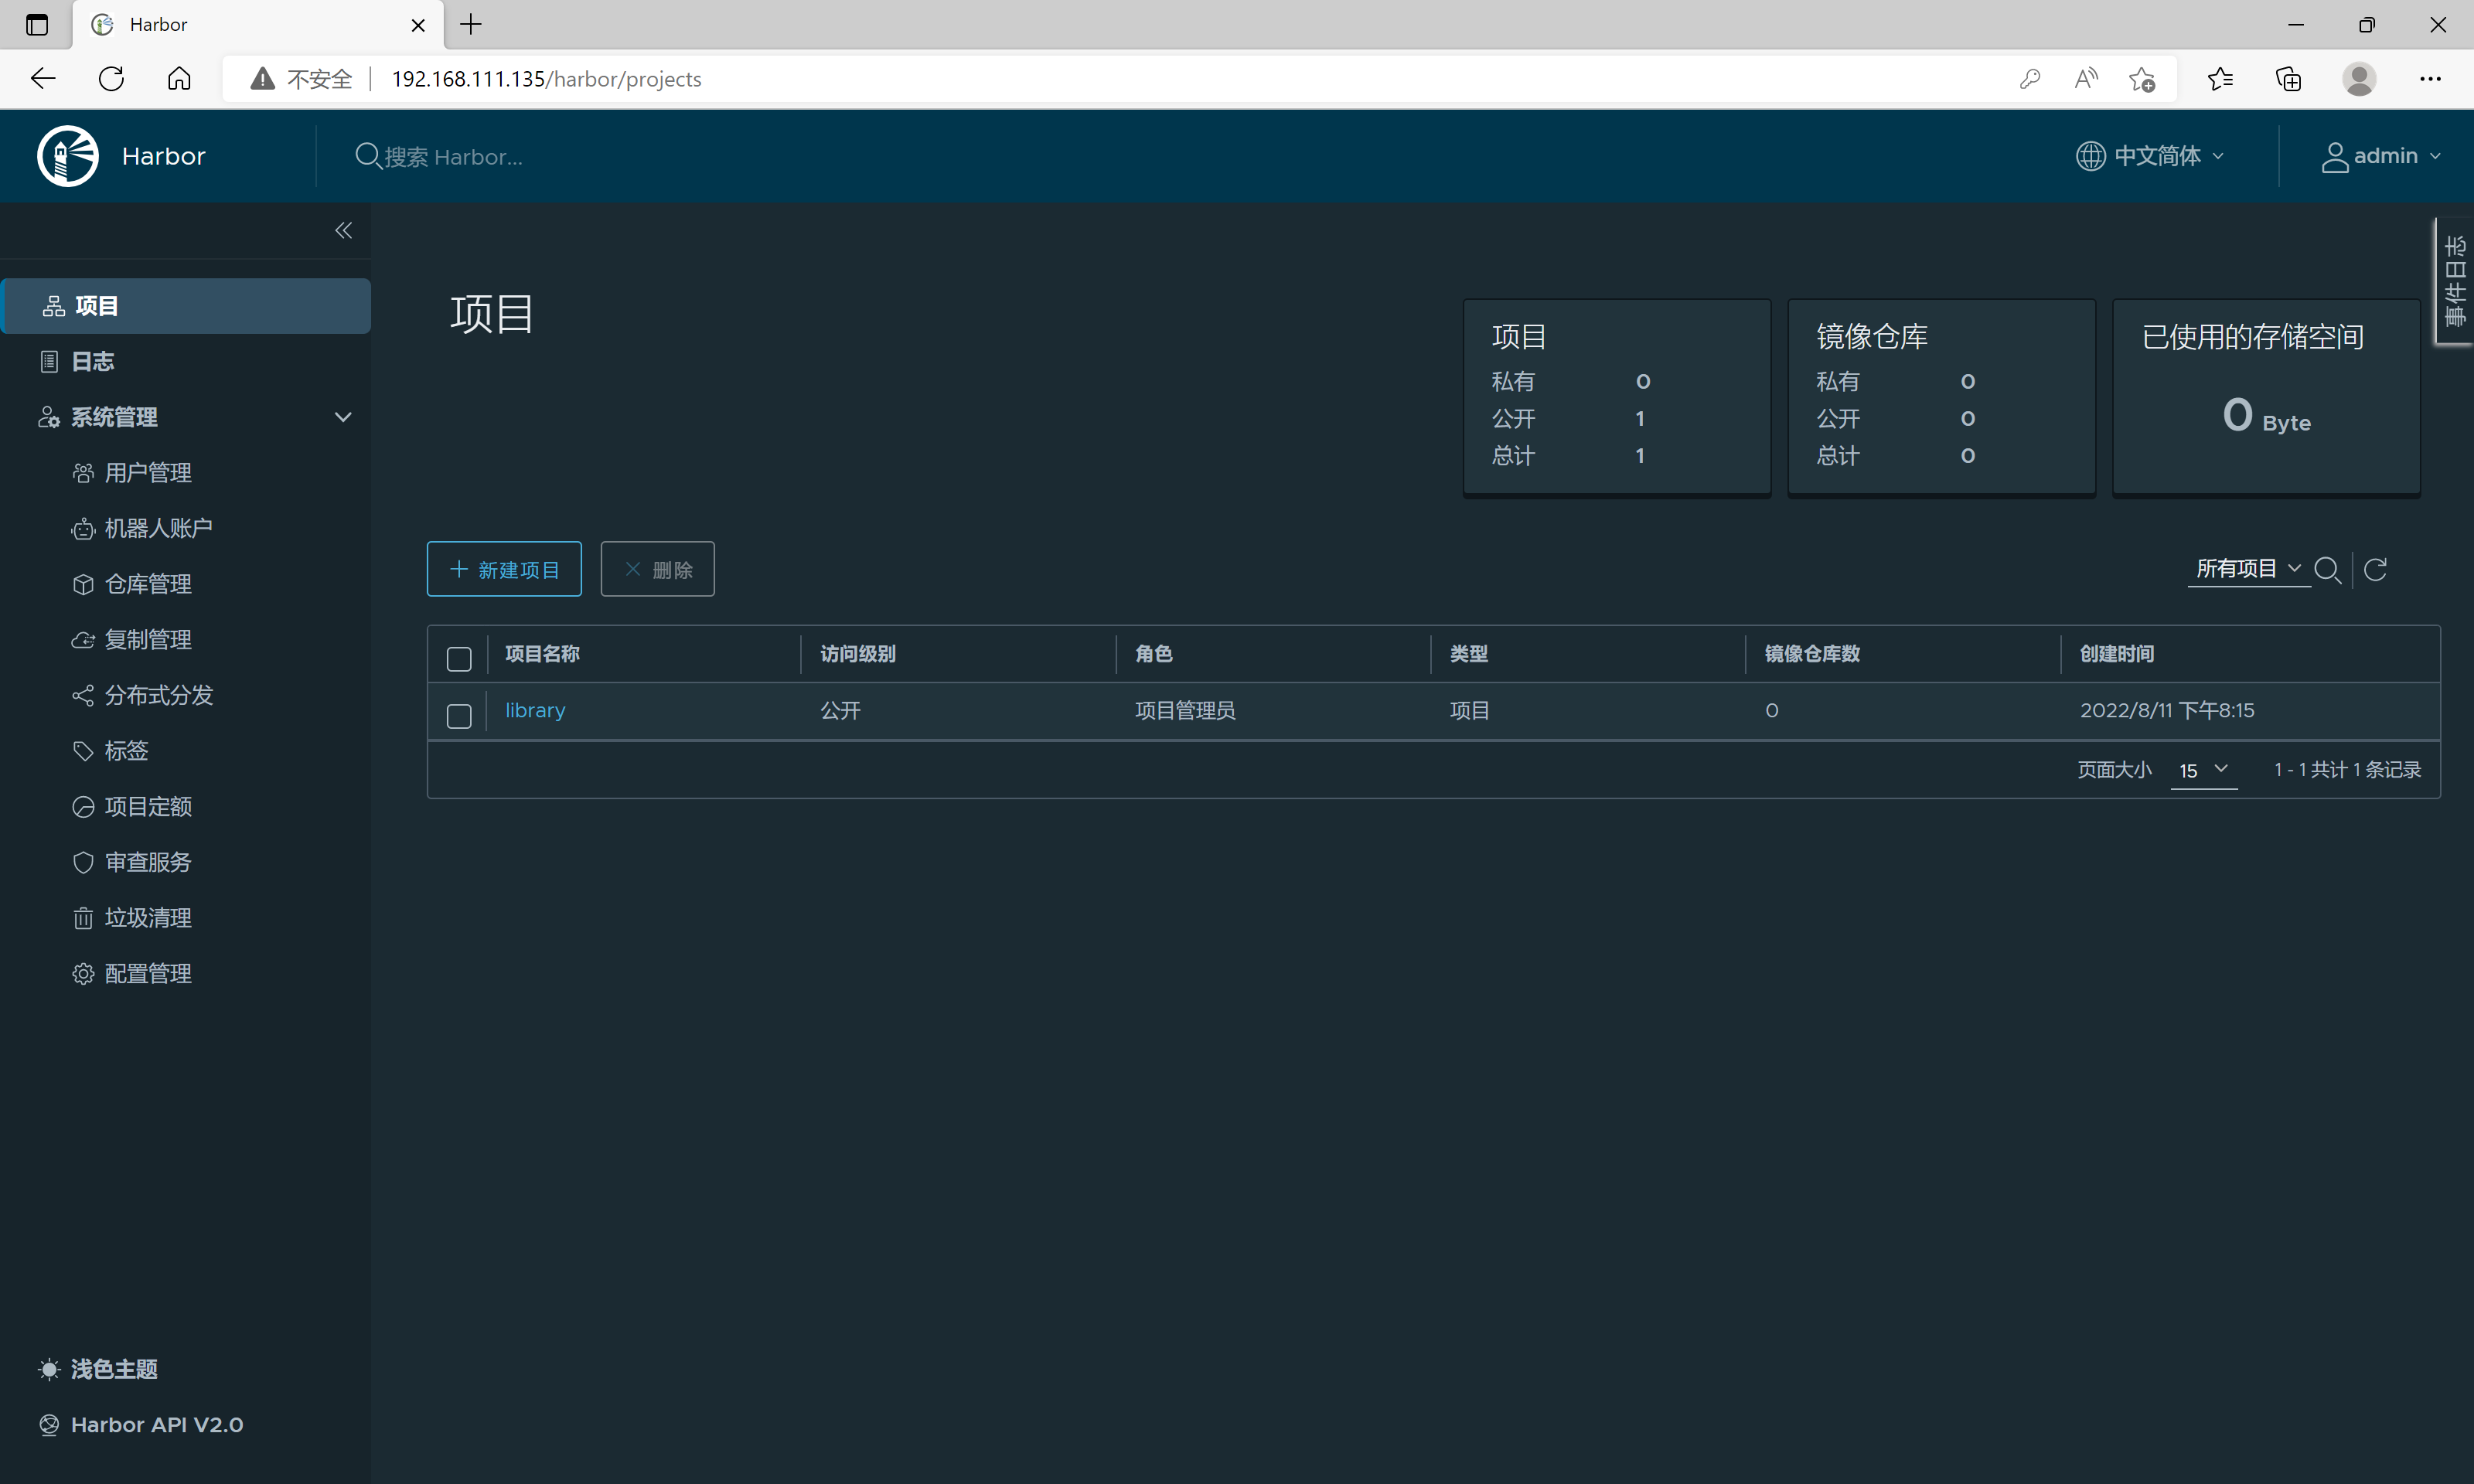Close the Harbor browser tab
This screenshot has height=1484, width=2474.
pyautogui.click(x=419, y=25)
